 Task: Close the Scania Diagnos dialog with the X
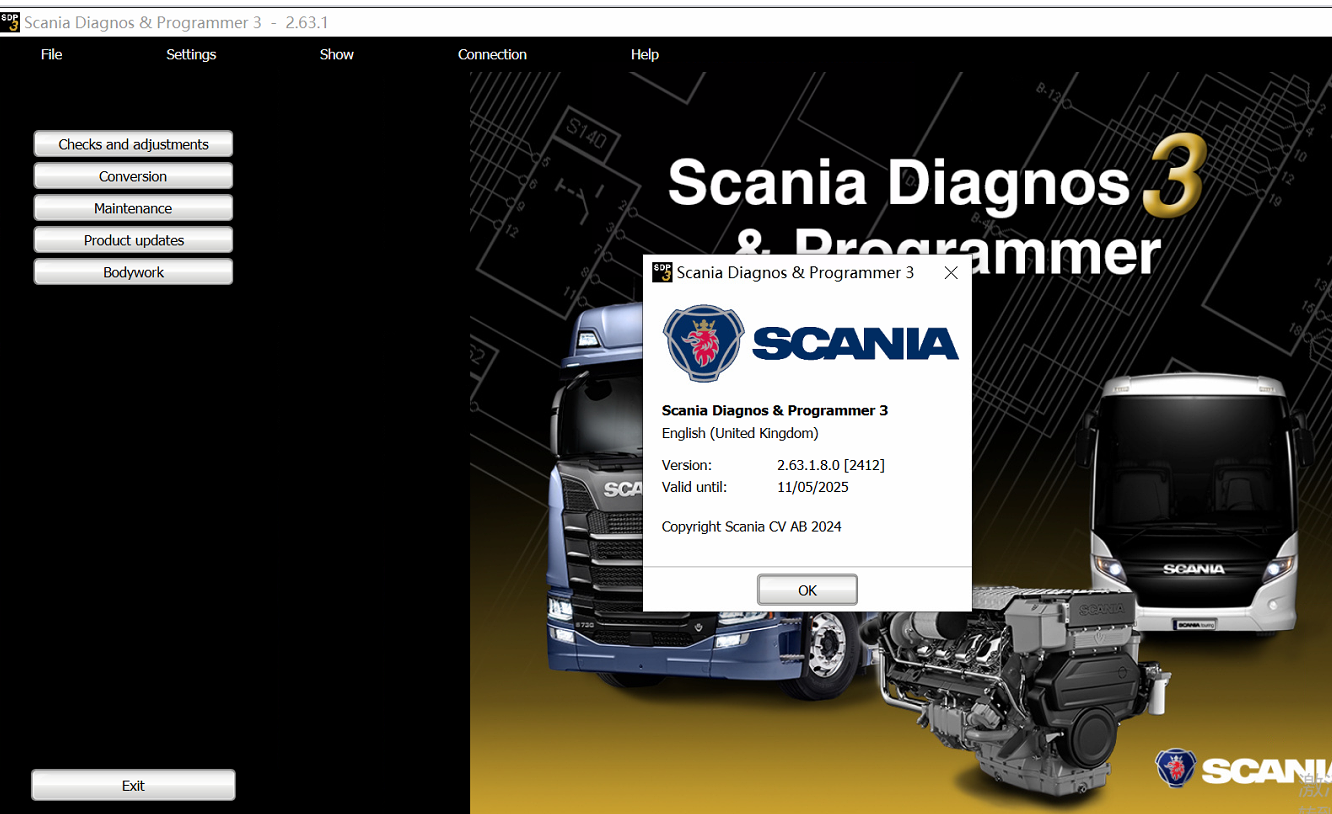pyautogui.click(x=950, y=271)
